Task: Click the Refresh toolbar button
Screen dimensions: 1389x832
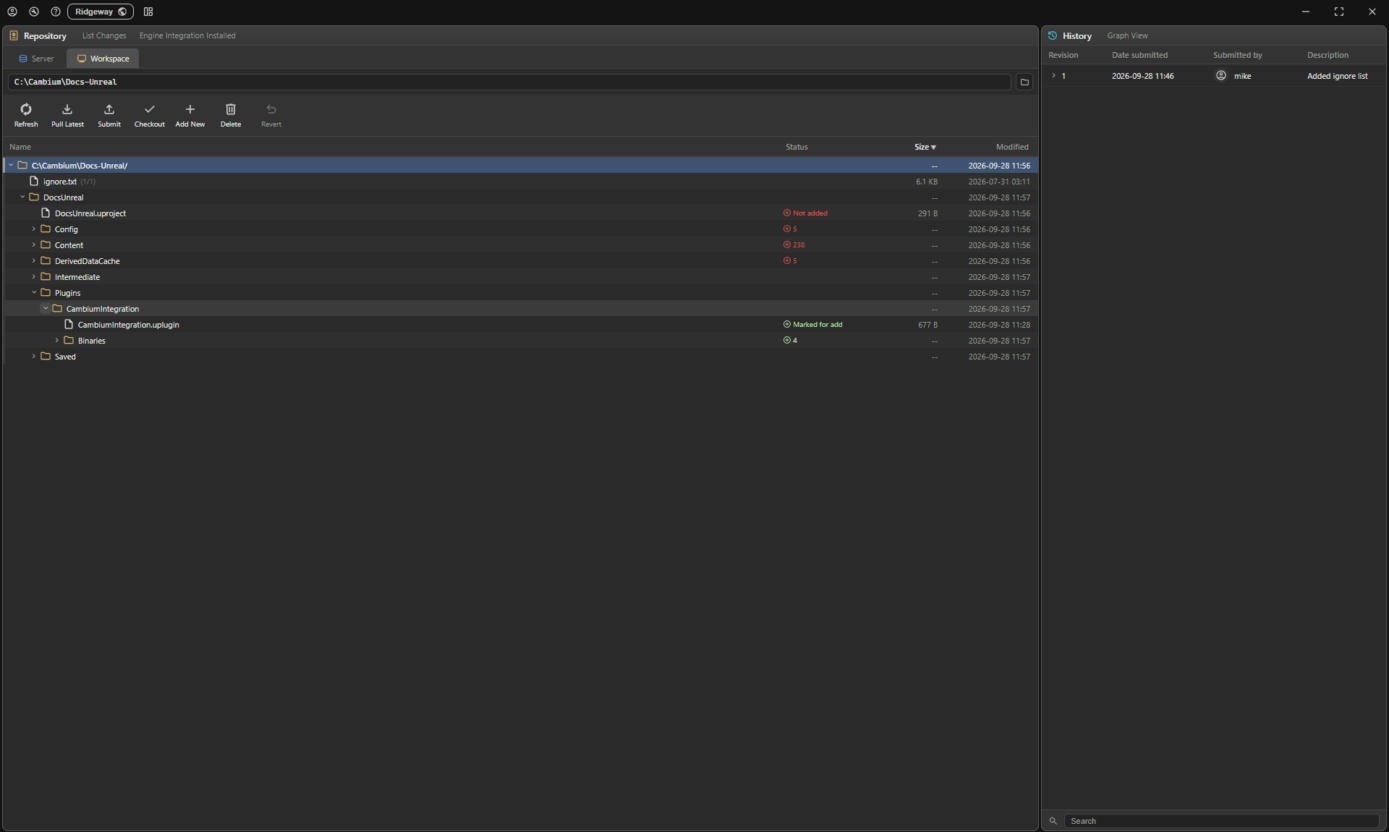Action: (26, 115)
